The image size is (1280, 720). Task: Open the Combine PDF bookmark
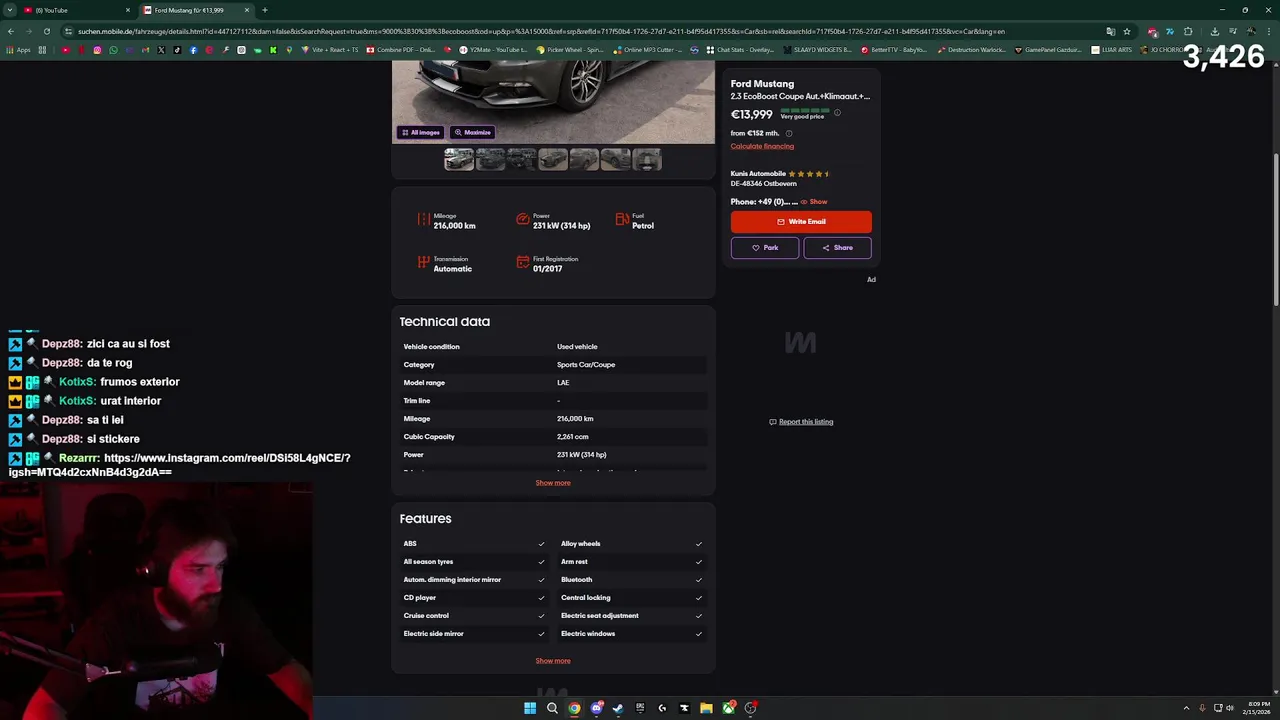[x=401, y=50]
